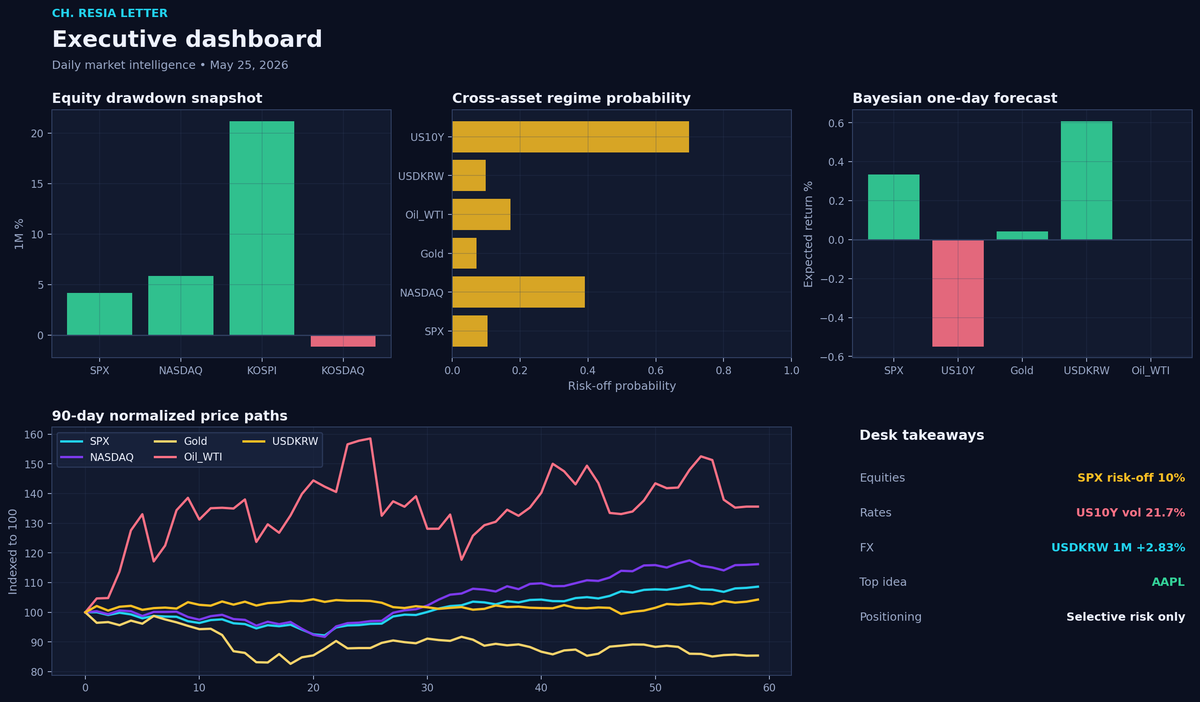This screenshot has width=1200, height=702.
Task: Click the USDKRW forecast bar
Action: click(x=1086, y=181)
